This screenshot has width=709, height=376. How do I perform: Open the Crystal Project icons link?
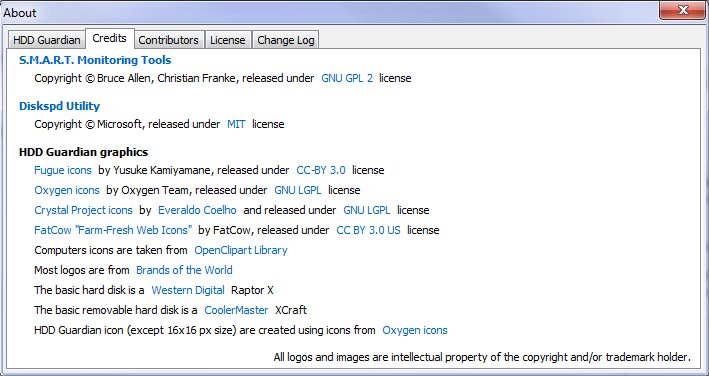click(83, 210)
